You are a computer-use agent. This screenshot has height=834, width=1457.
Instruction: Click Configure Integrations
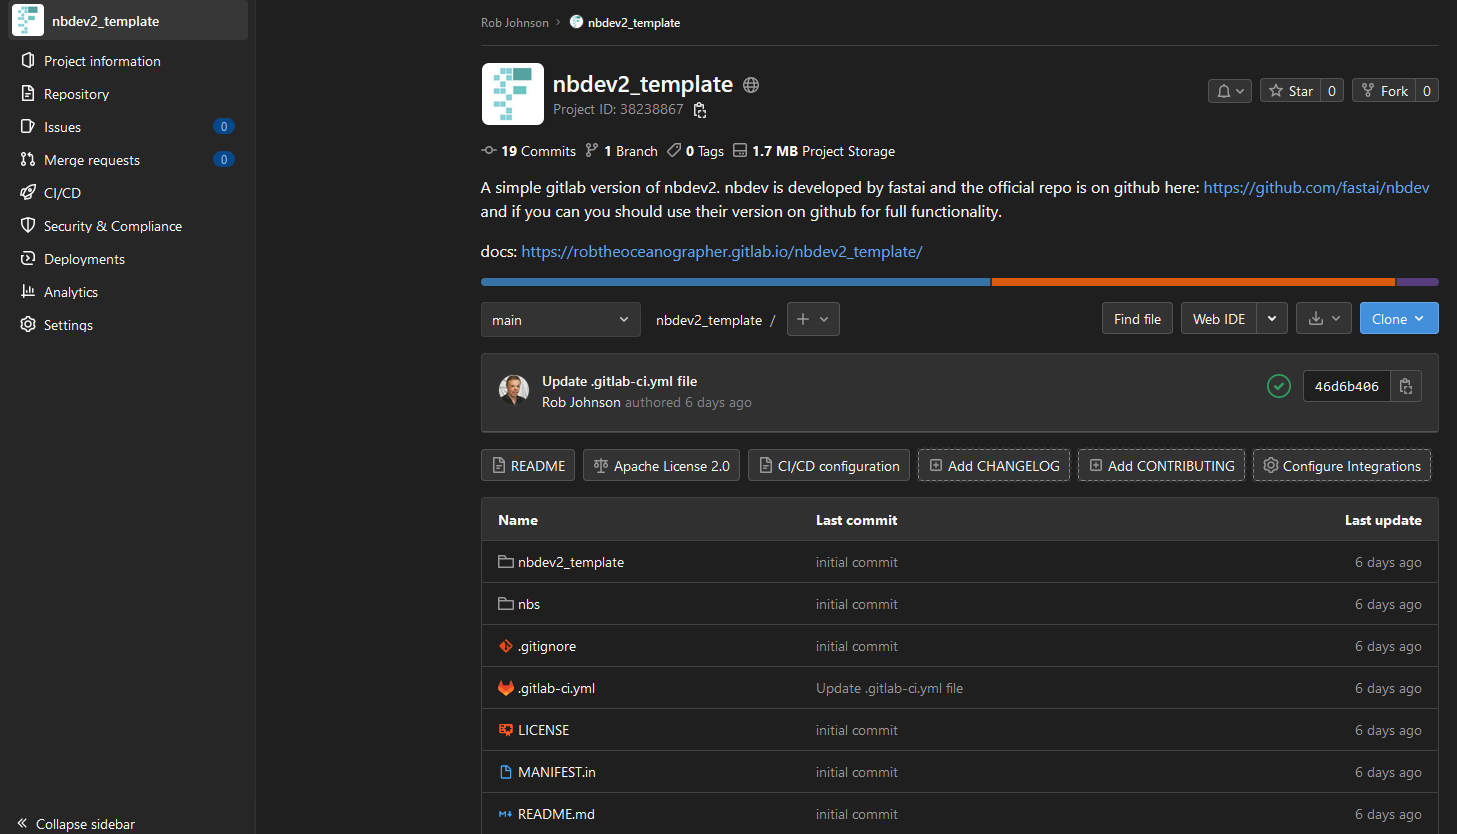coord(1342,465)
